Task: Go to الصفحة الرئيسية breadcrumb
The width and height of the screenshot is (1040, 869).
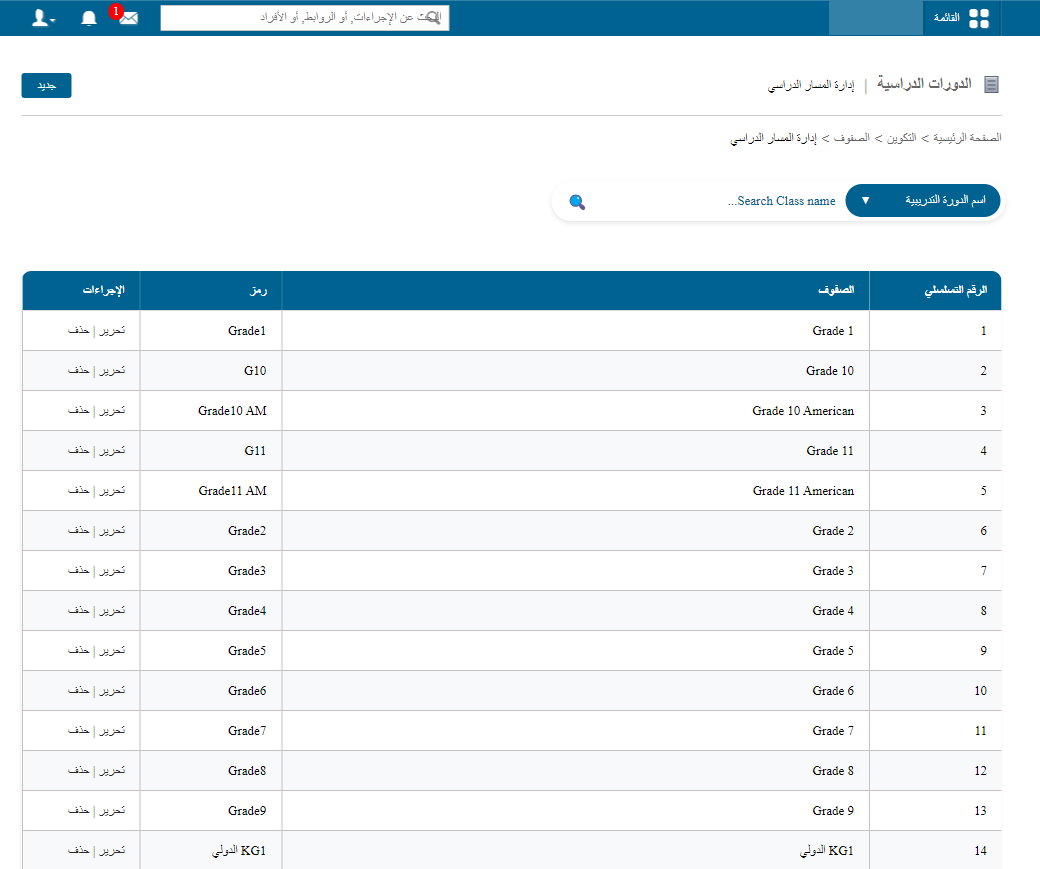Action: 967,138
